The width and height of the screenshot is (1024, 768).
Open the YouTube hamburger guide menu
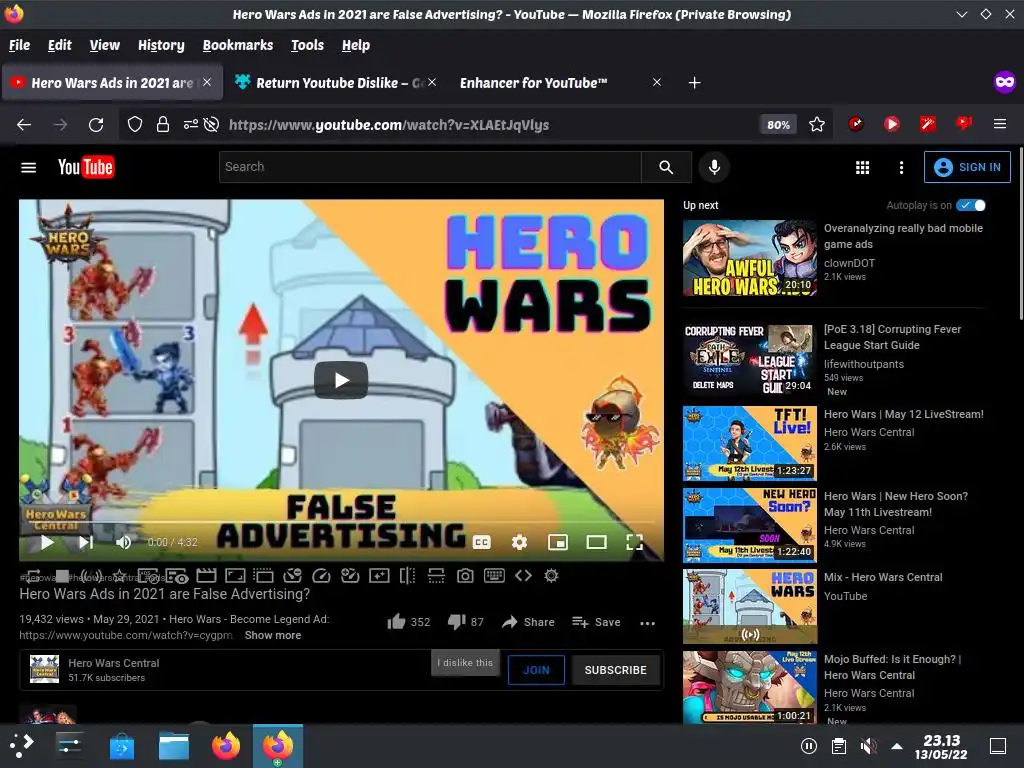click(29, 168)
